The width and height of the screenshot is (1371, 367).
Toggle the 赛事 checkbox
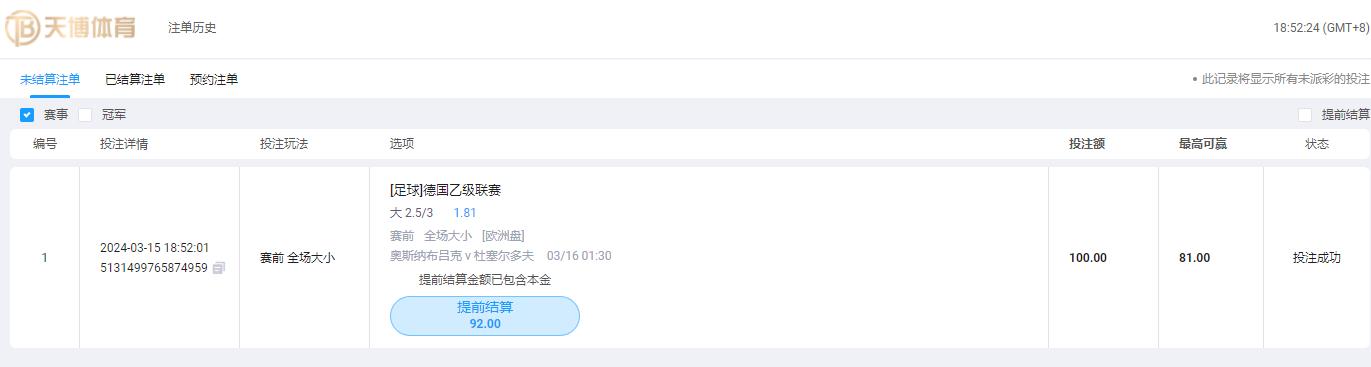pyautogui.click(x=27, y=115)
